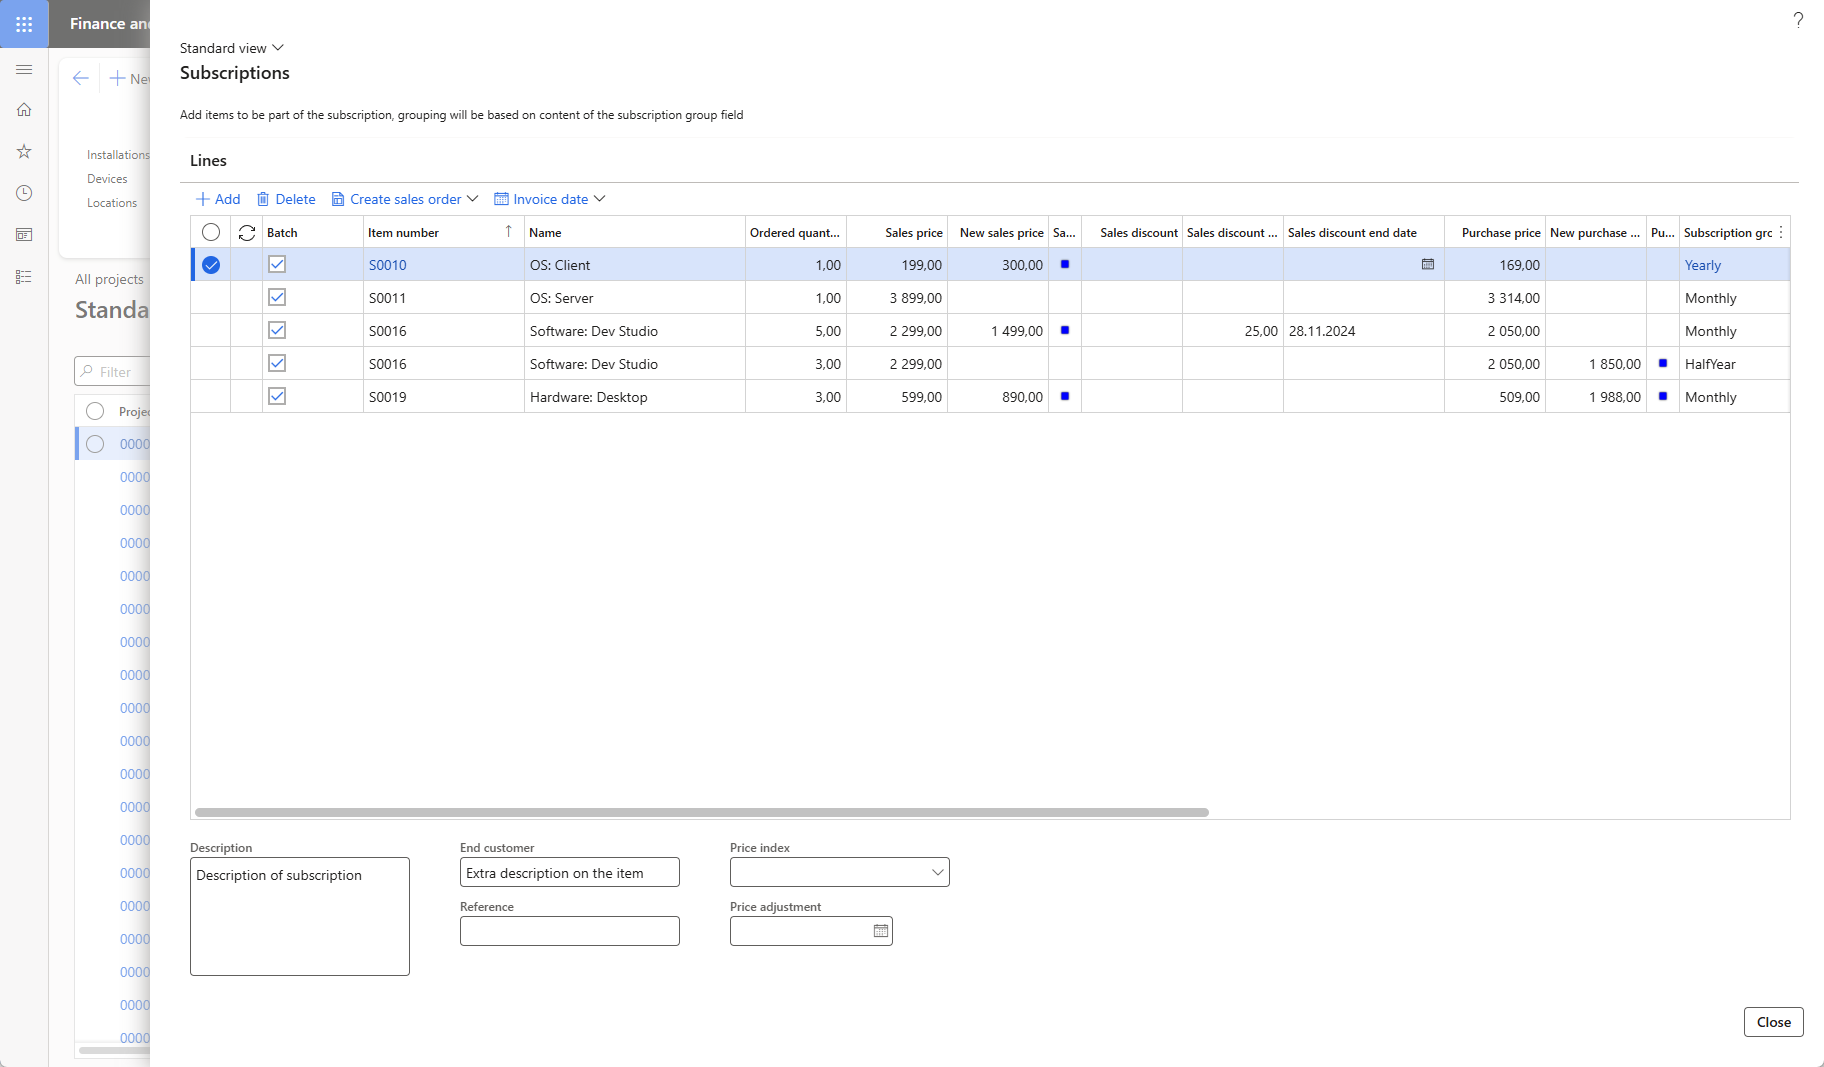Open Sales discount end date calendar icon

(1428, 265)
